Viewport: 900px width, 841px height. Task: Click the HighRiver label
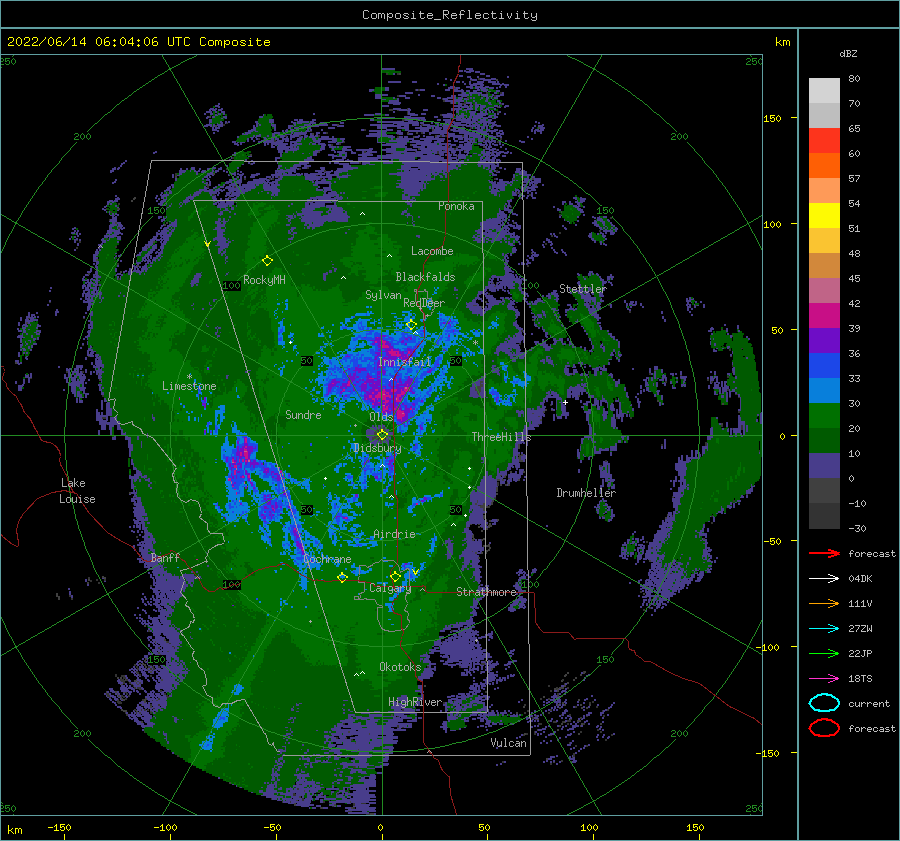(x=415, y=702)
